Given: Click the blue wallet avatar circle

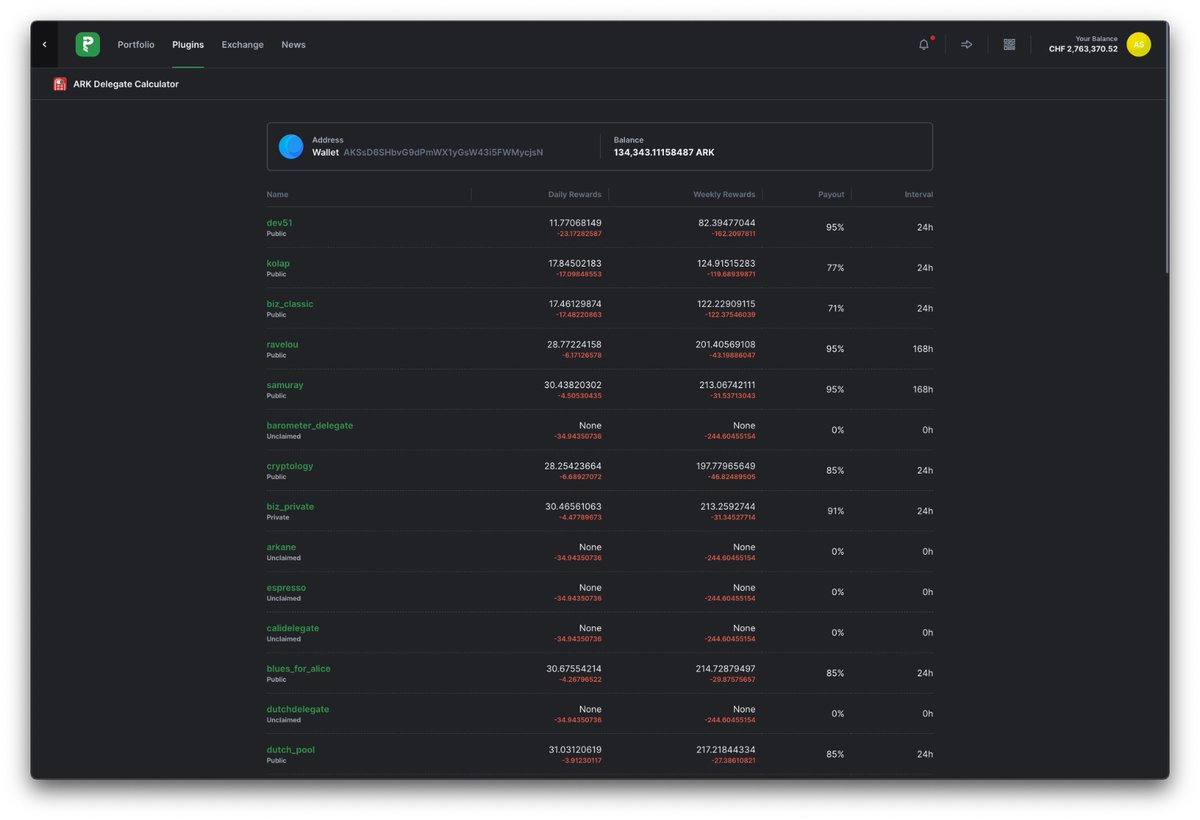Looking at the screenshot, I should click(x=291, y=147).
